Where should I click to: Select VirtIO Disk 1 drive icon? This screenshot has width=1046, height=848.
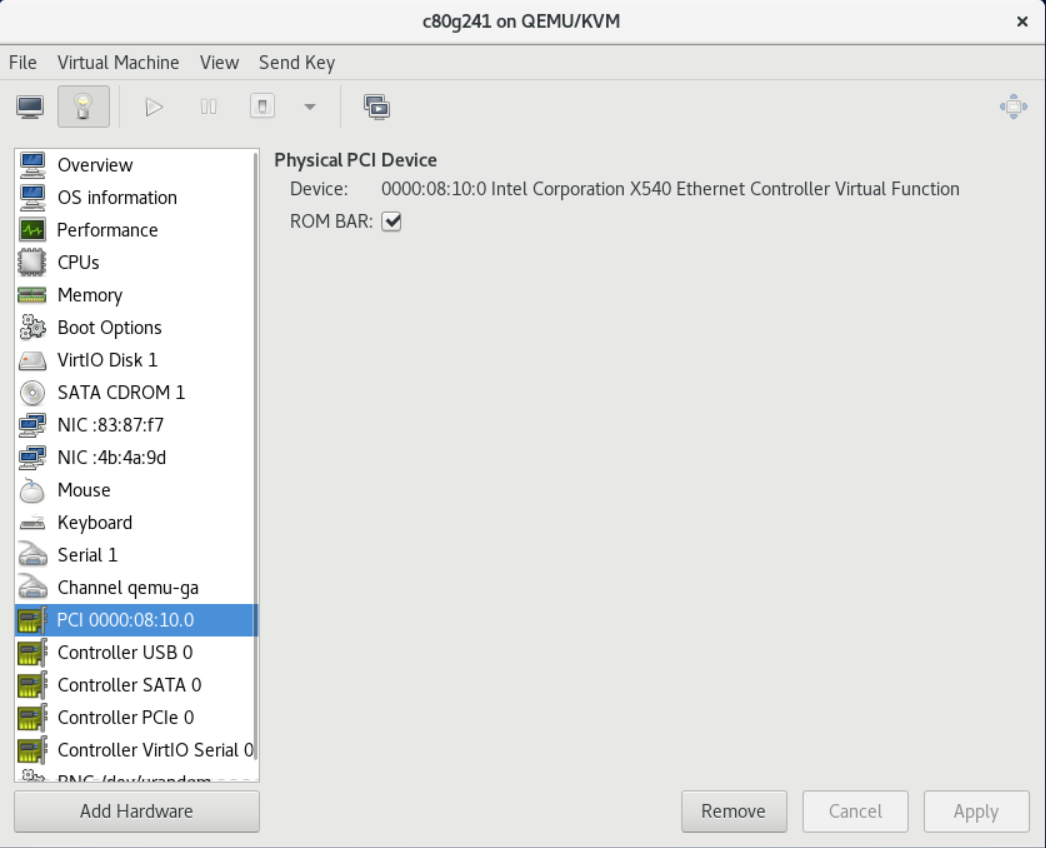32,360
